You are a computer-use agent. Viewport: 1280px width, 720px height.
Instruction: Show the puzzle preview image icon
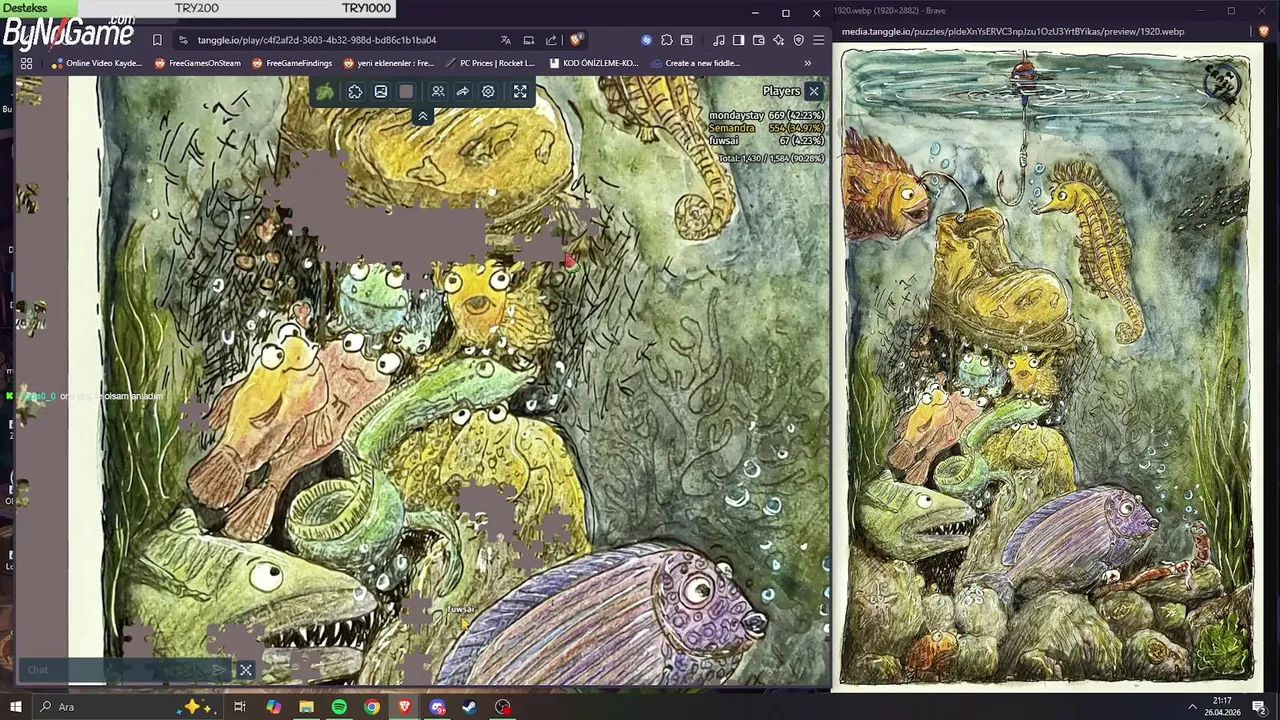381,92
